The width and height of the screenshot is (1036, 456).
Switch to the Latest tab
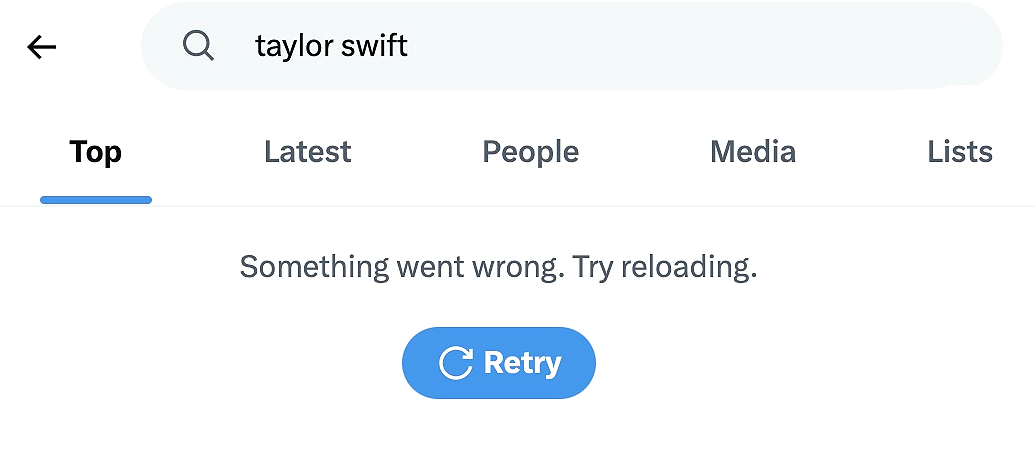[307, 152]
